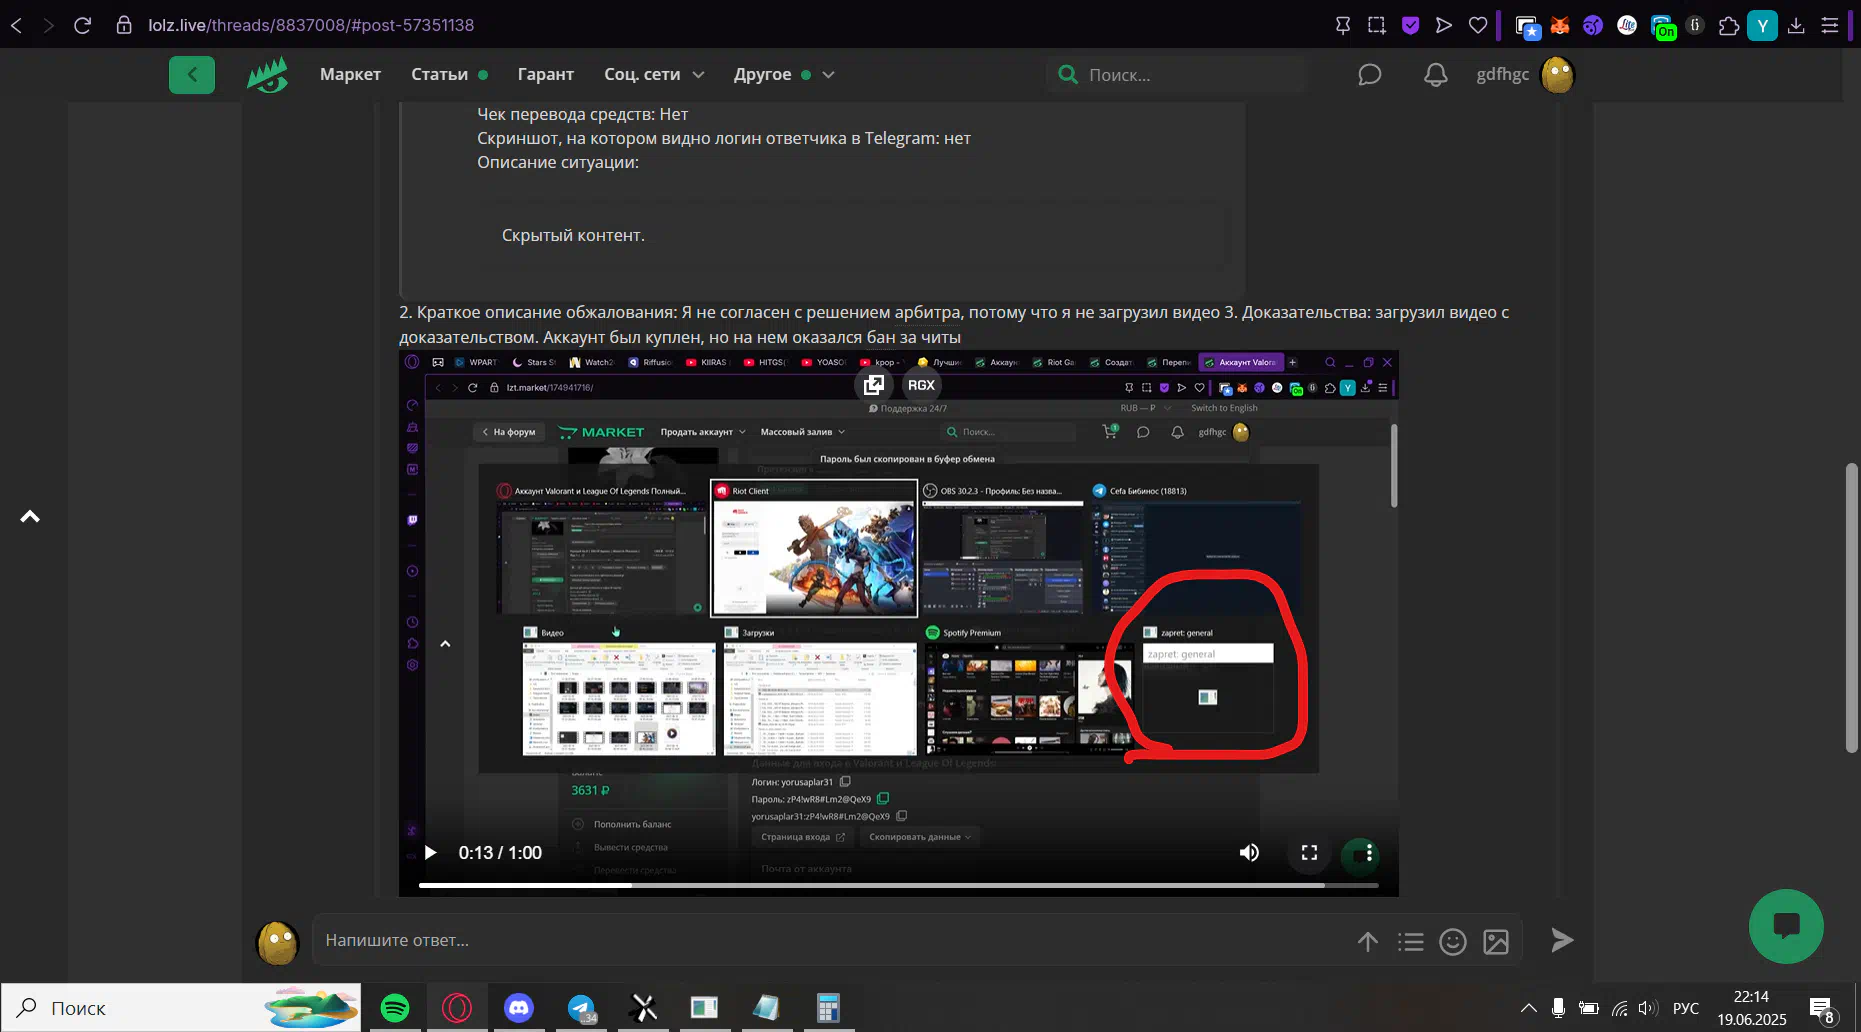Open Opera ad blocker shield icon
Image resolution: width=1861 pixels, height=1032 pixels.
tap(1410, 25)
